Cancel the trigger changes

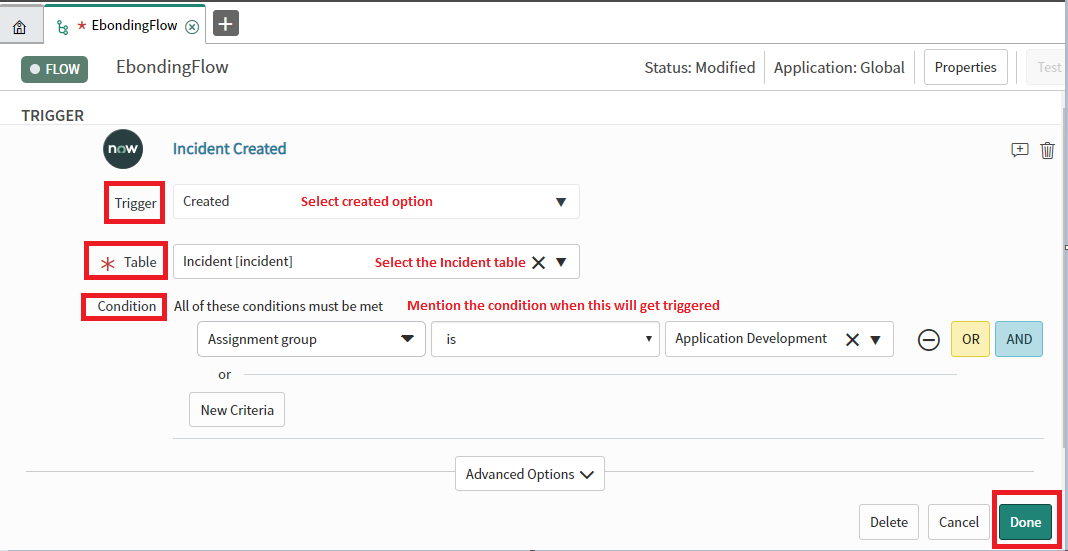pos(959,522)
